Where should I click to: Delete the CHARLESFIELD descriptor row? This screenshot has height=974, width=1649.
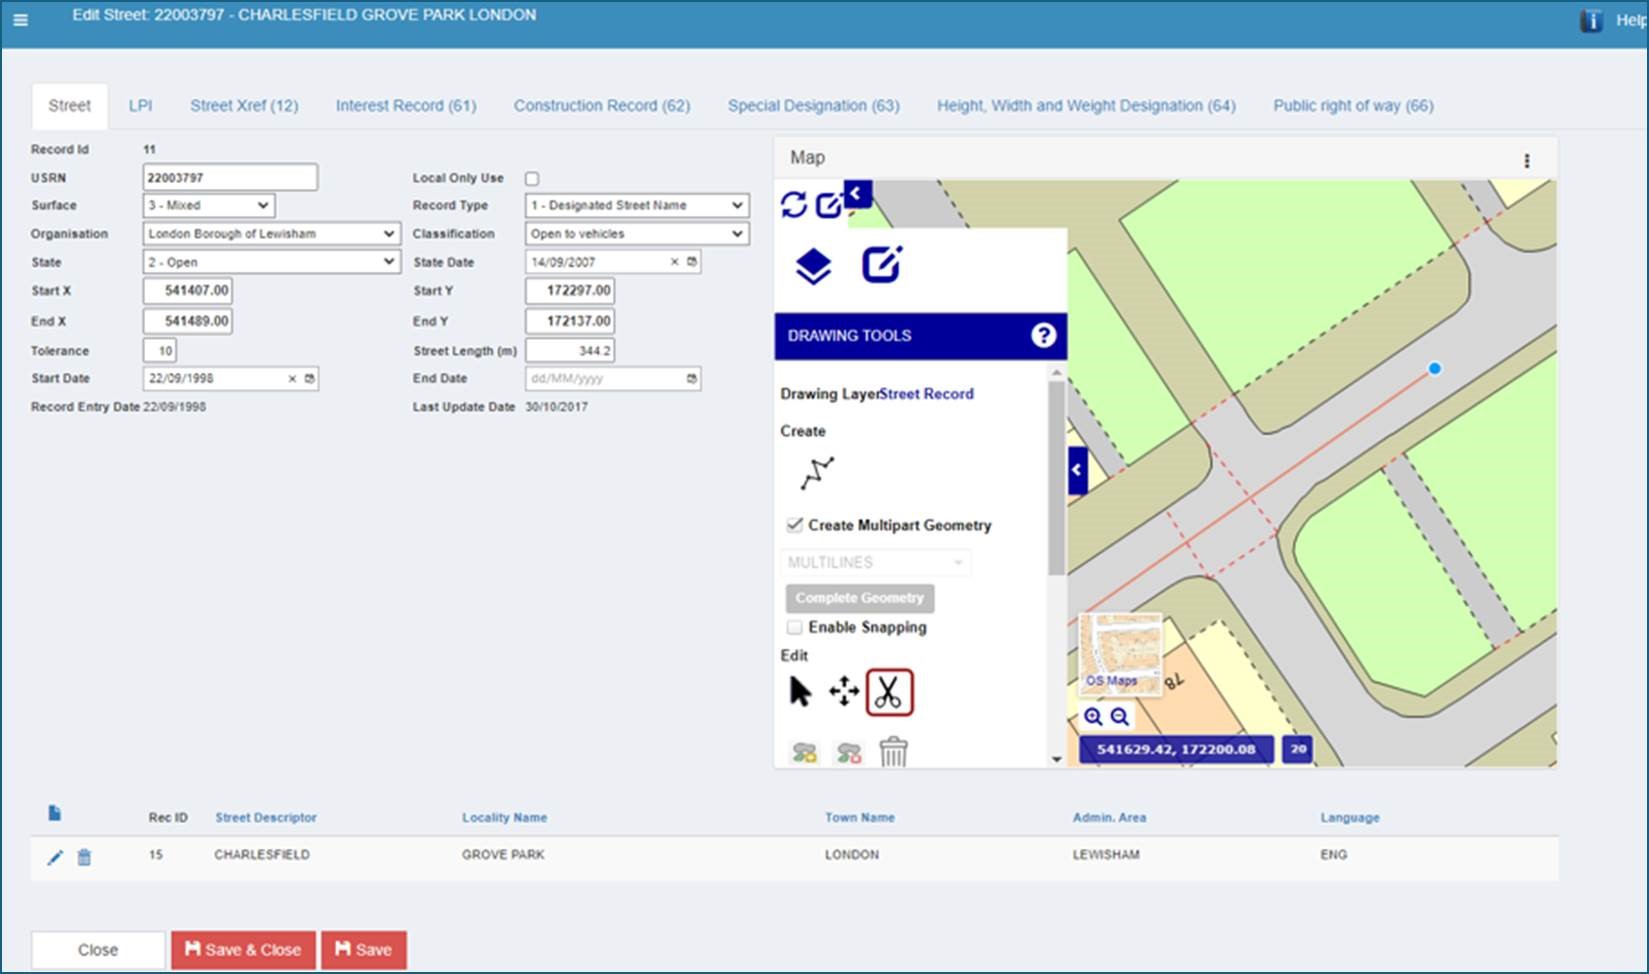pyautogui.click(x=84, y=857)
